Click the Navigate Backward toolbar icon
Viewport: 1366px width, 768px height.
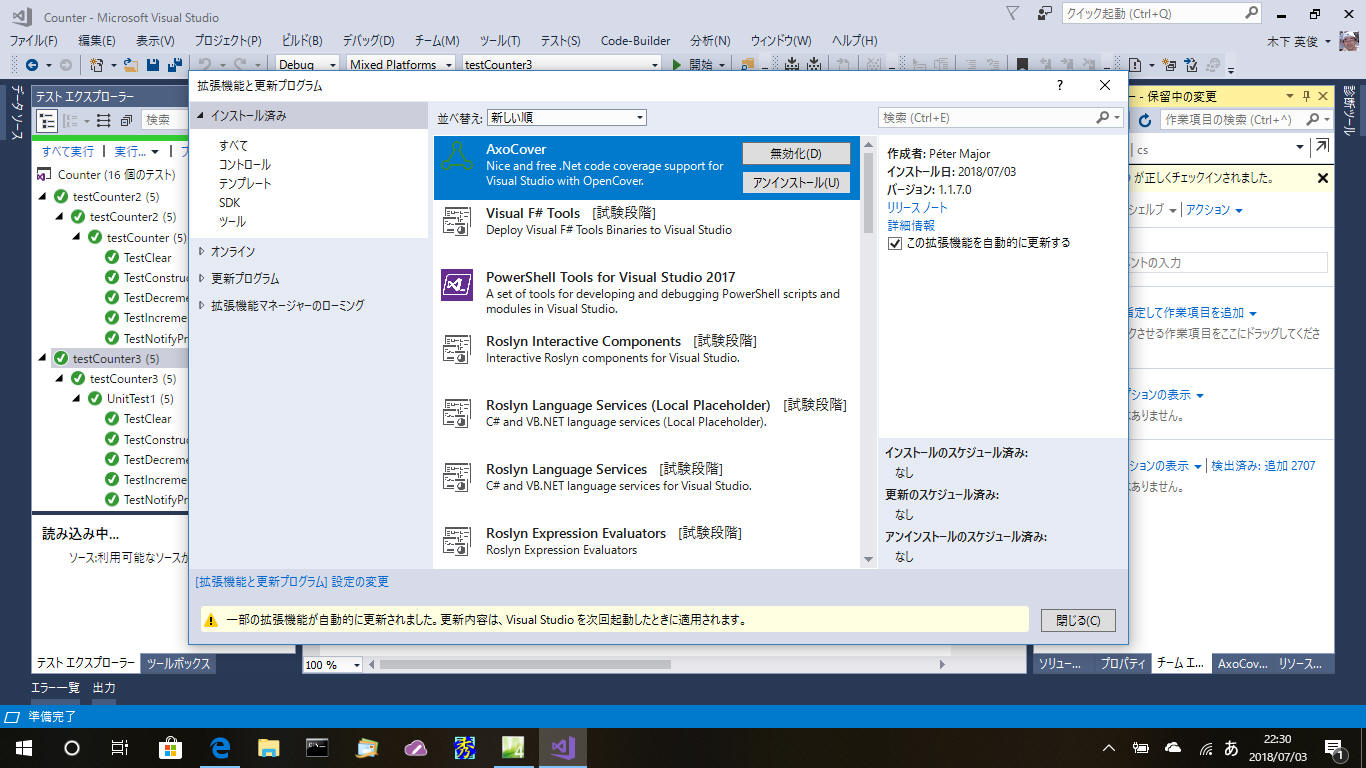tap(32, 65)
